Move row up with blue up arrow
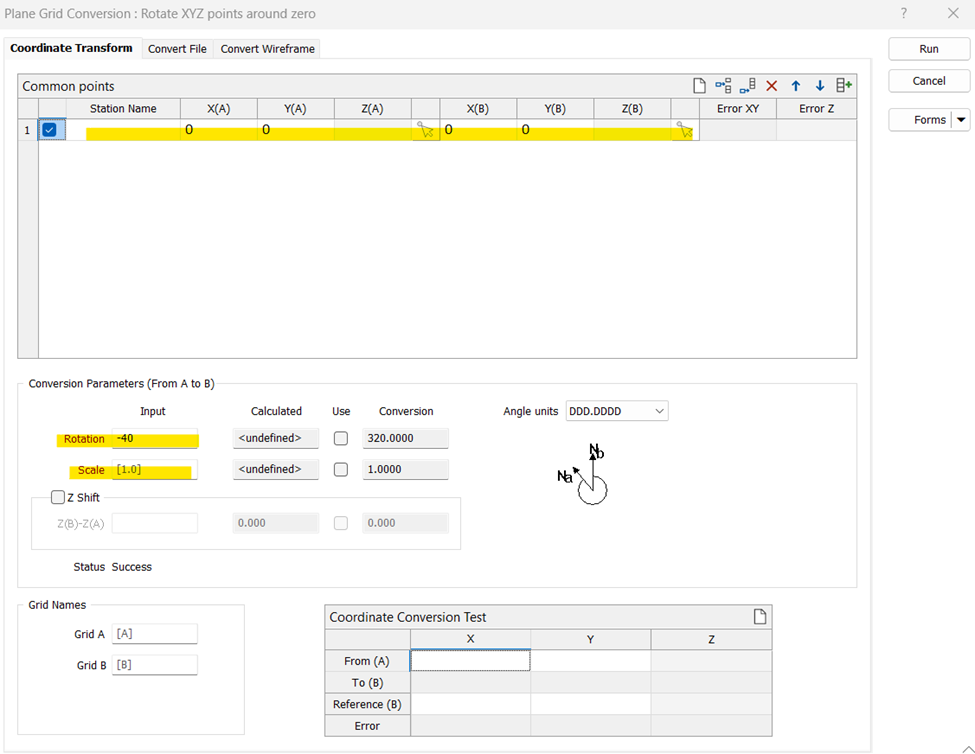Viewport: 975px width, 754px height. (796, 86)
